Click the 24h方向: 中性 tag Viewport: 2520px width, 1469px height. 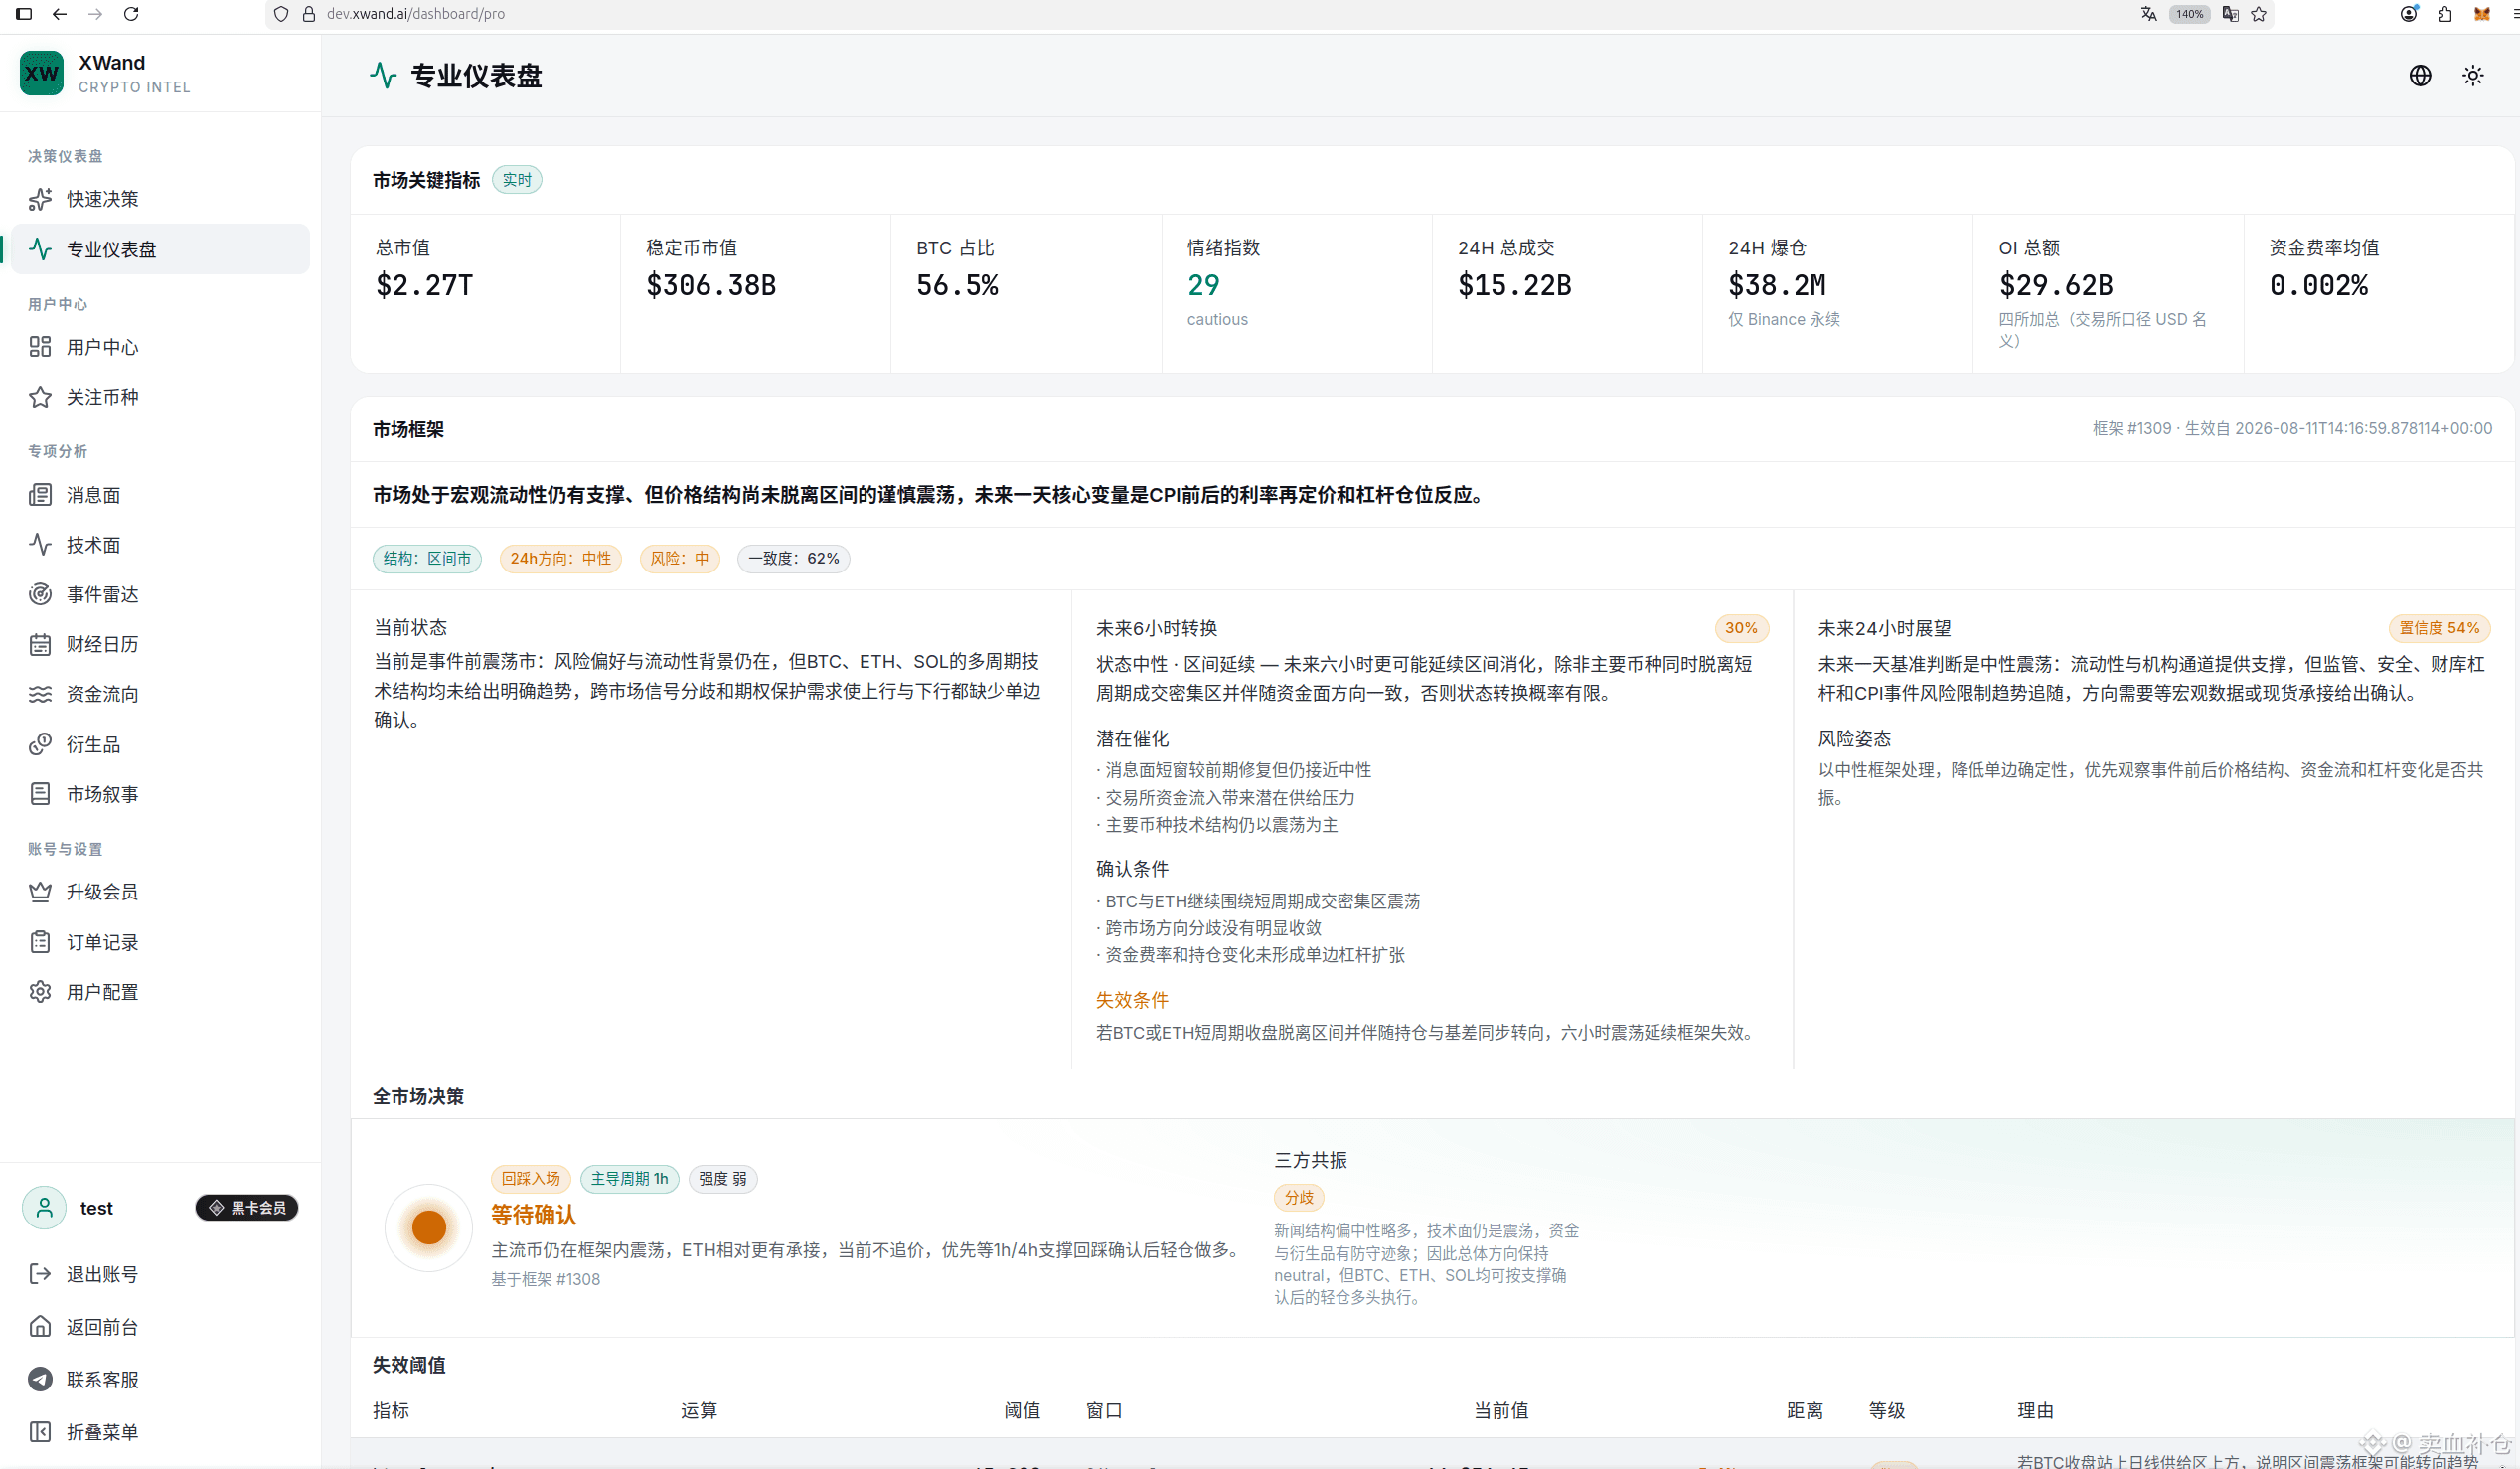click(x=560, y=558)
